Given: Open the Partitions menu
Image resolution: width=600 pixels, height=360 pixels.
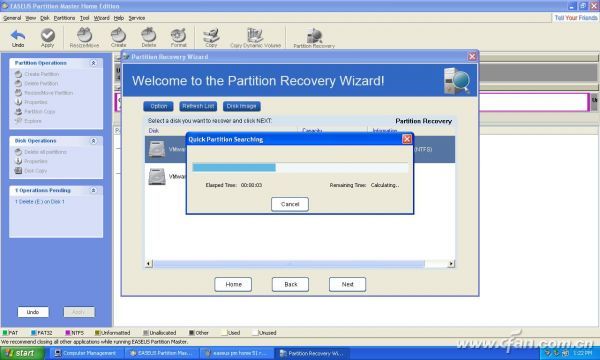Looking at the screenshot, I should point(64,18).
